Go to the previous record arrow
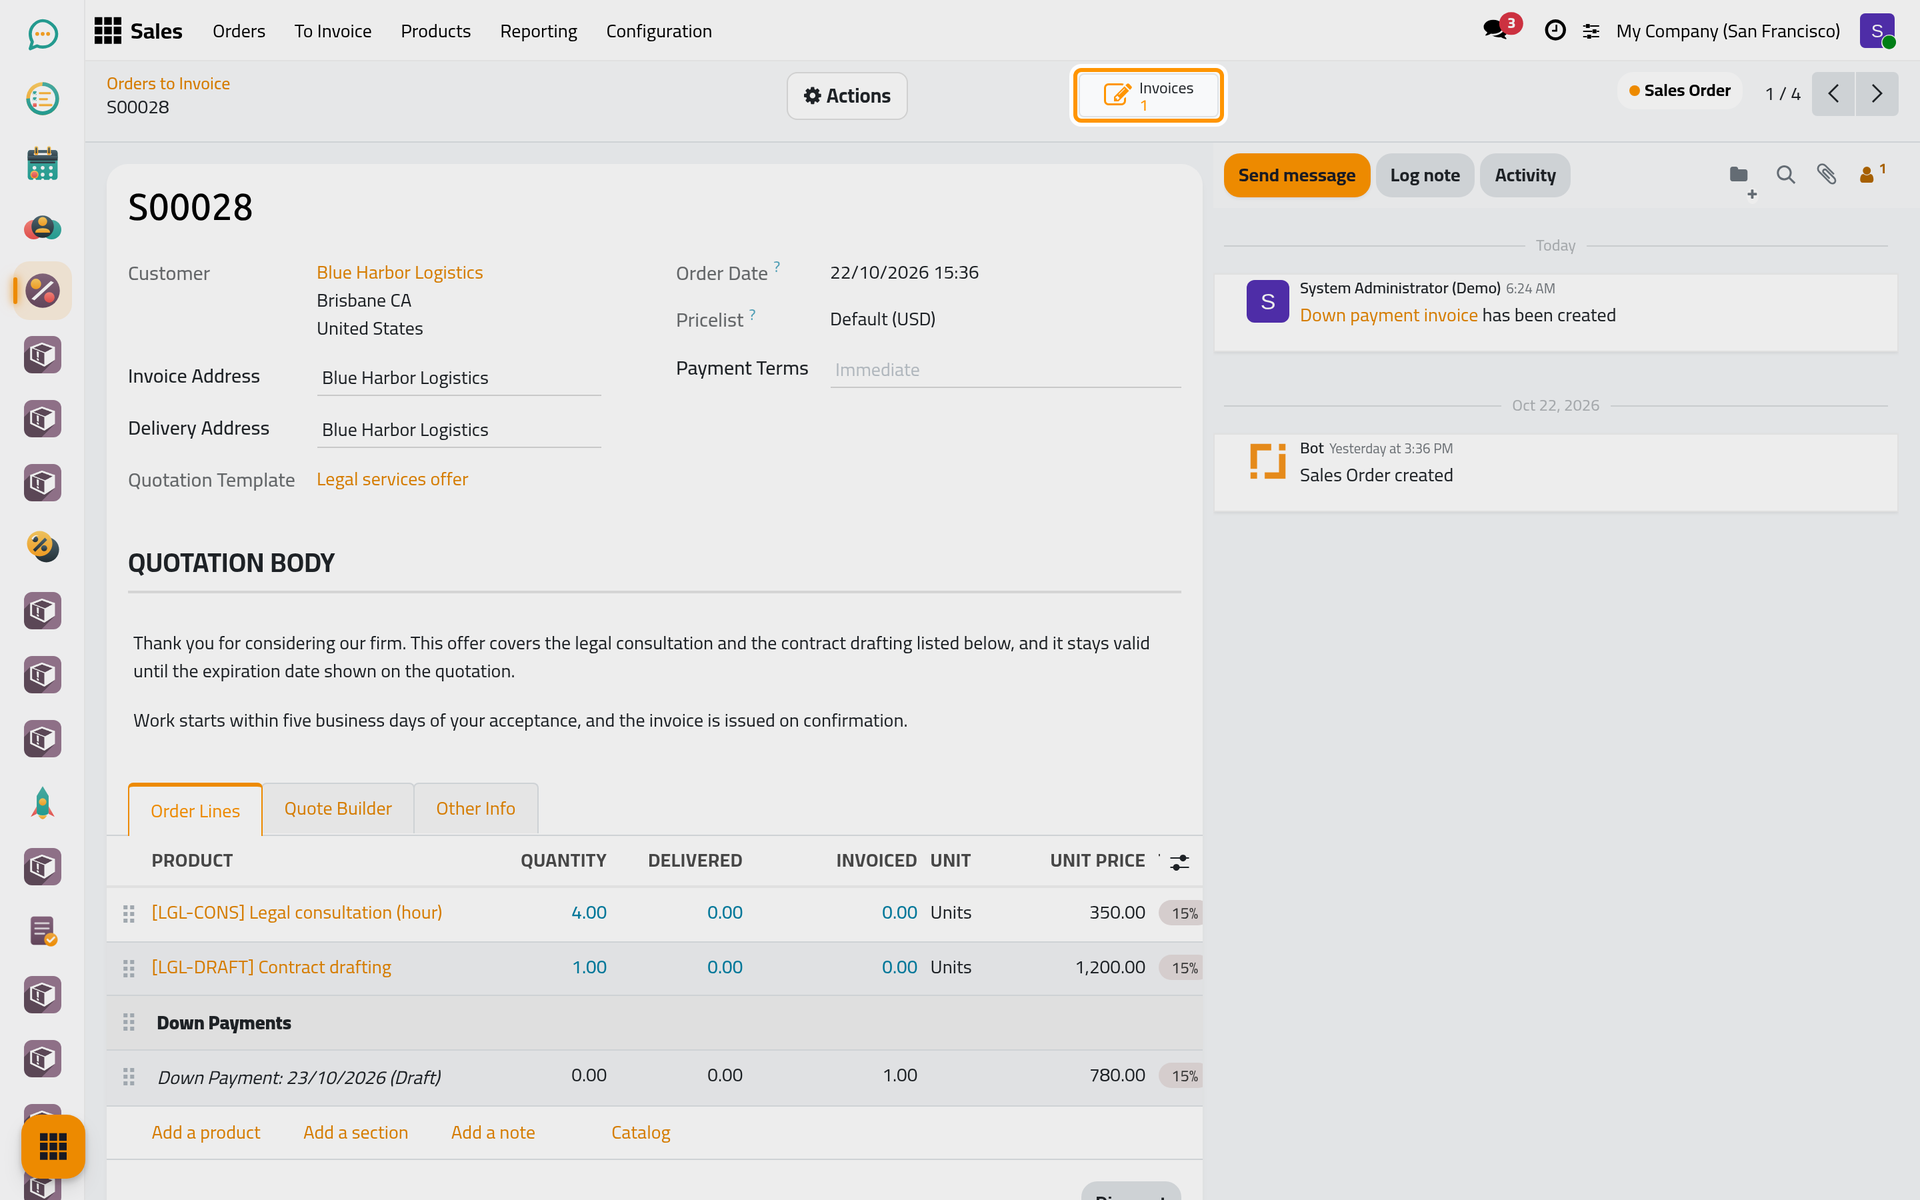The image size is (1920, 1200). pyautogui.click(x=1833, y=94)
